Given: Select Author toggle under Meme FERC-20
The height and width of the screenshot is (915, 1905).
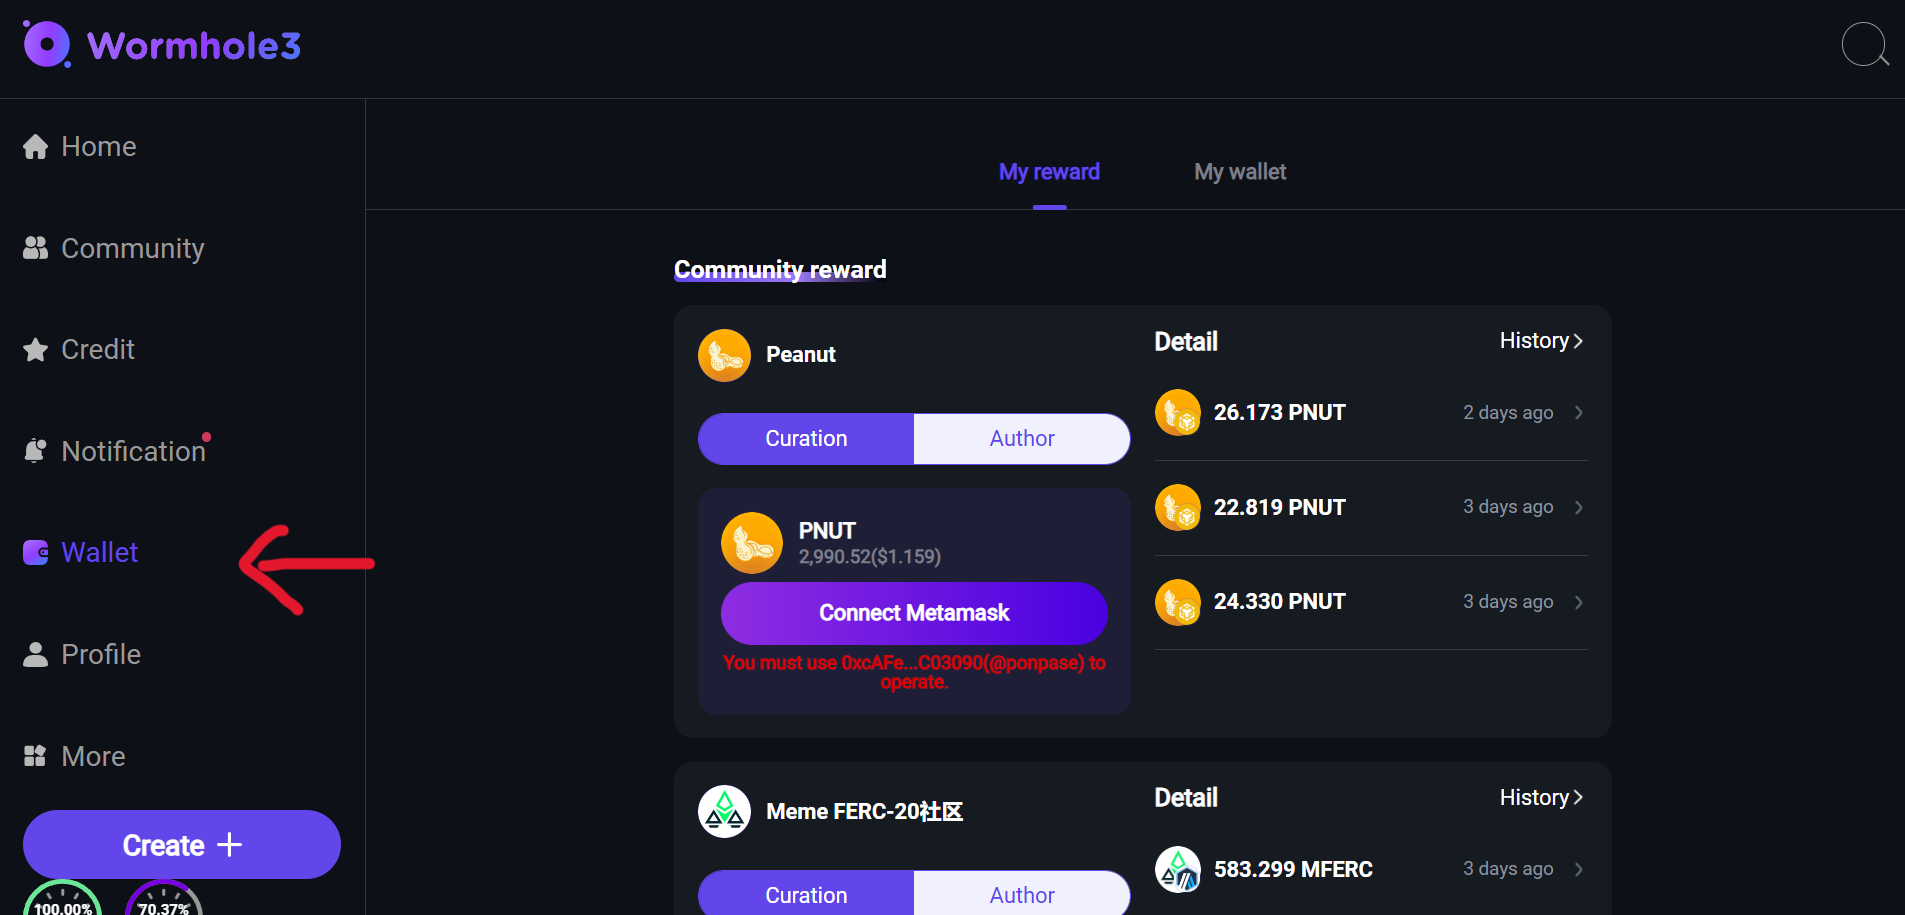Looking at the screenshot, I should tap(1021, 894).
